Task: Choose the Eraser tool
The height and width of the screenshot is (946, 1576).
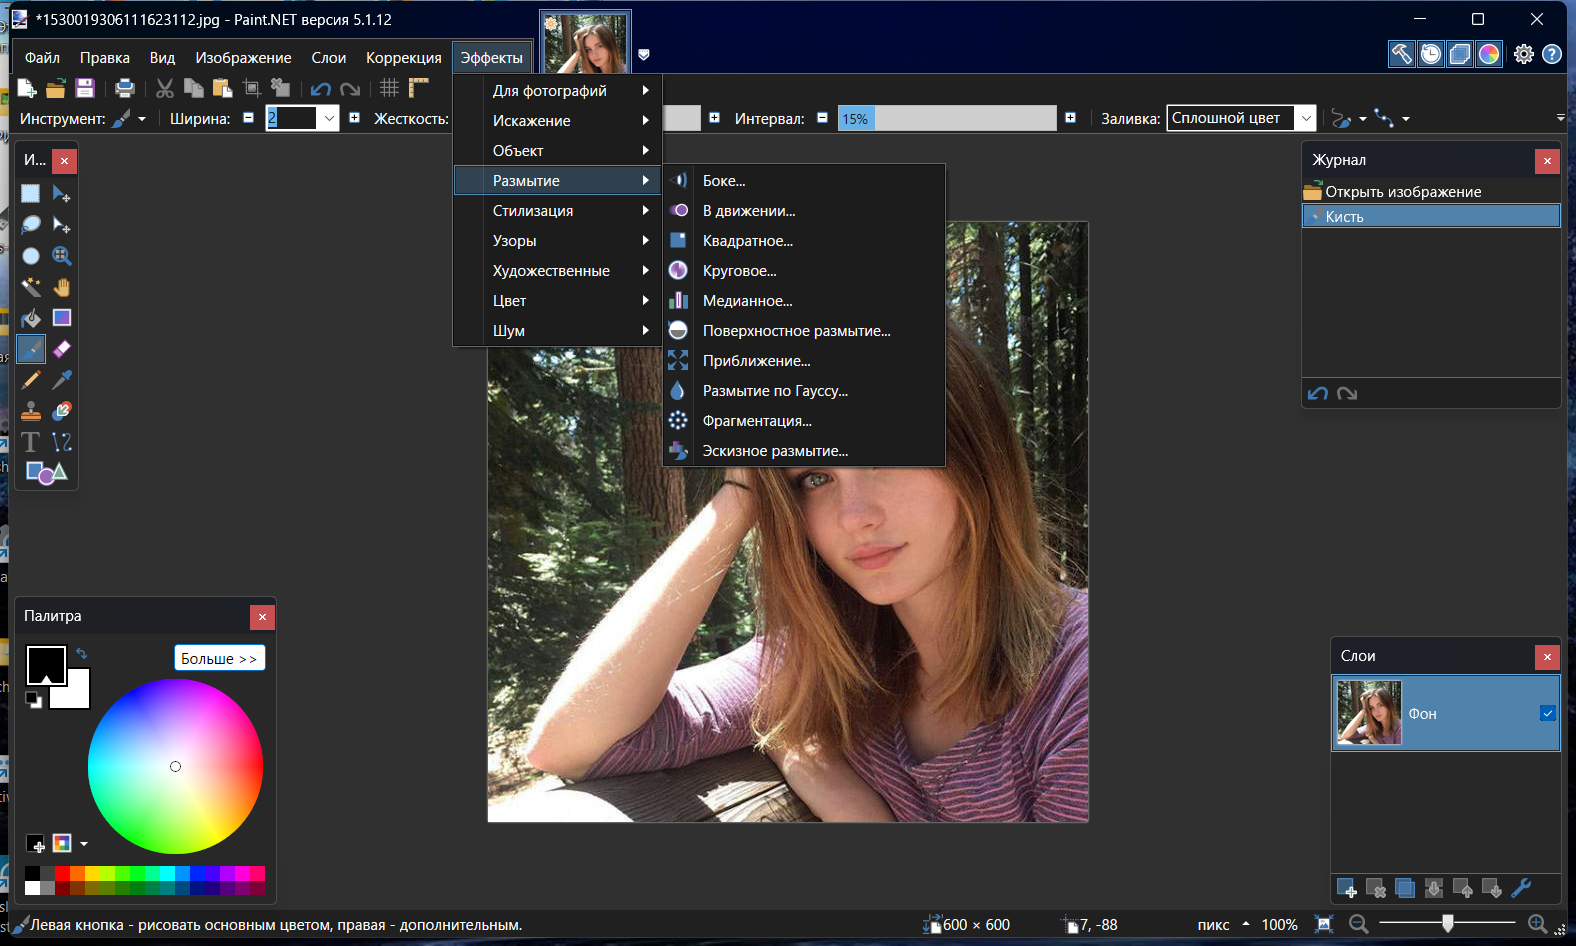Action: click(x=62, y=349)
